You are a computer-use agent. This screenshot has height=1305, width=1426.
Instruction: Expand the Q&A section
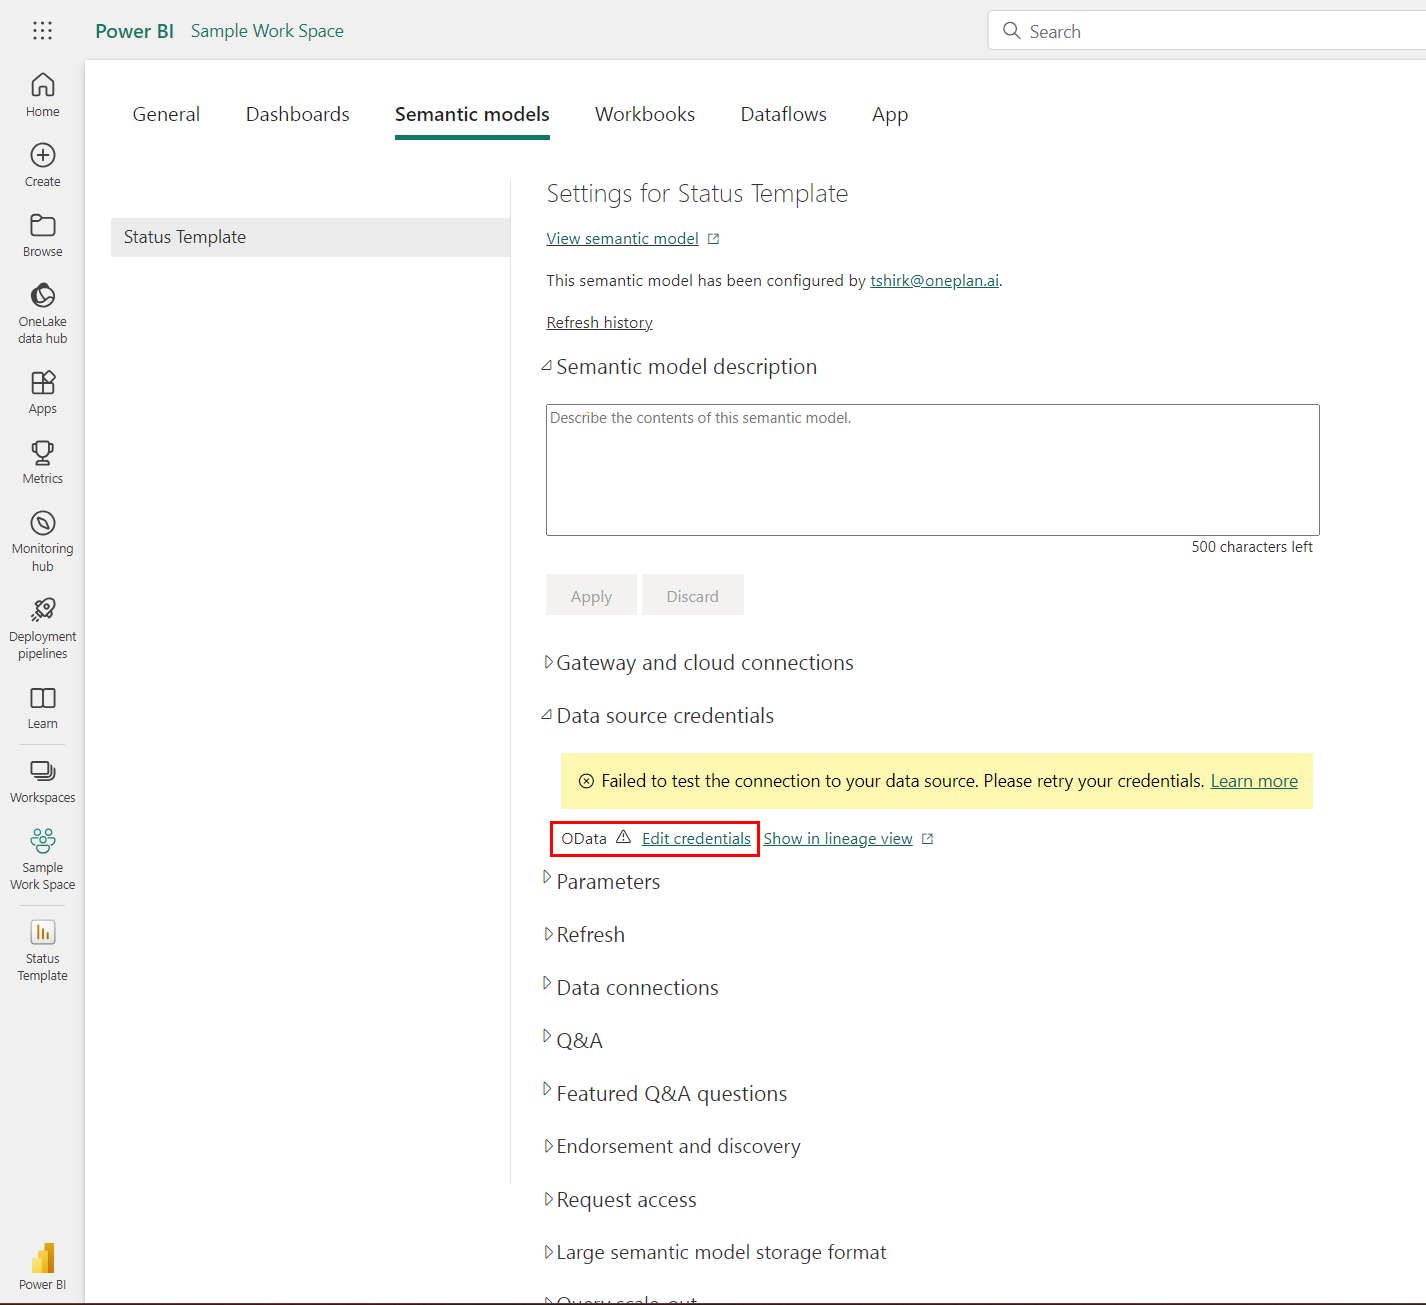(x=547, y=1036)
